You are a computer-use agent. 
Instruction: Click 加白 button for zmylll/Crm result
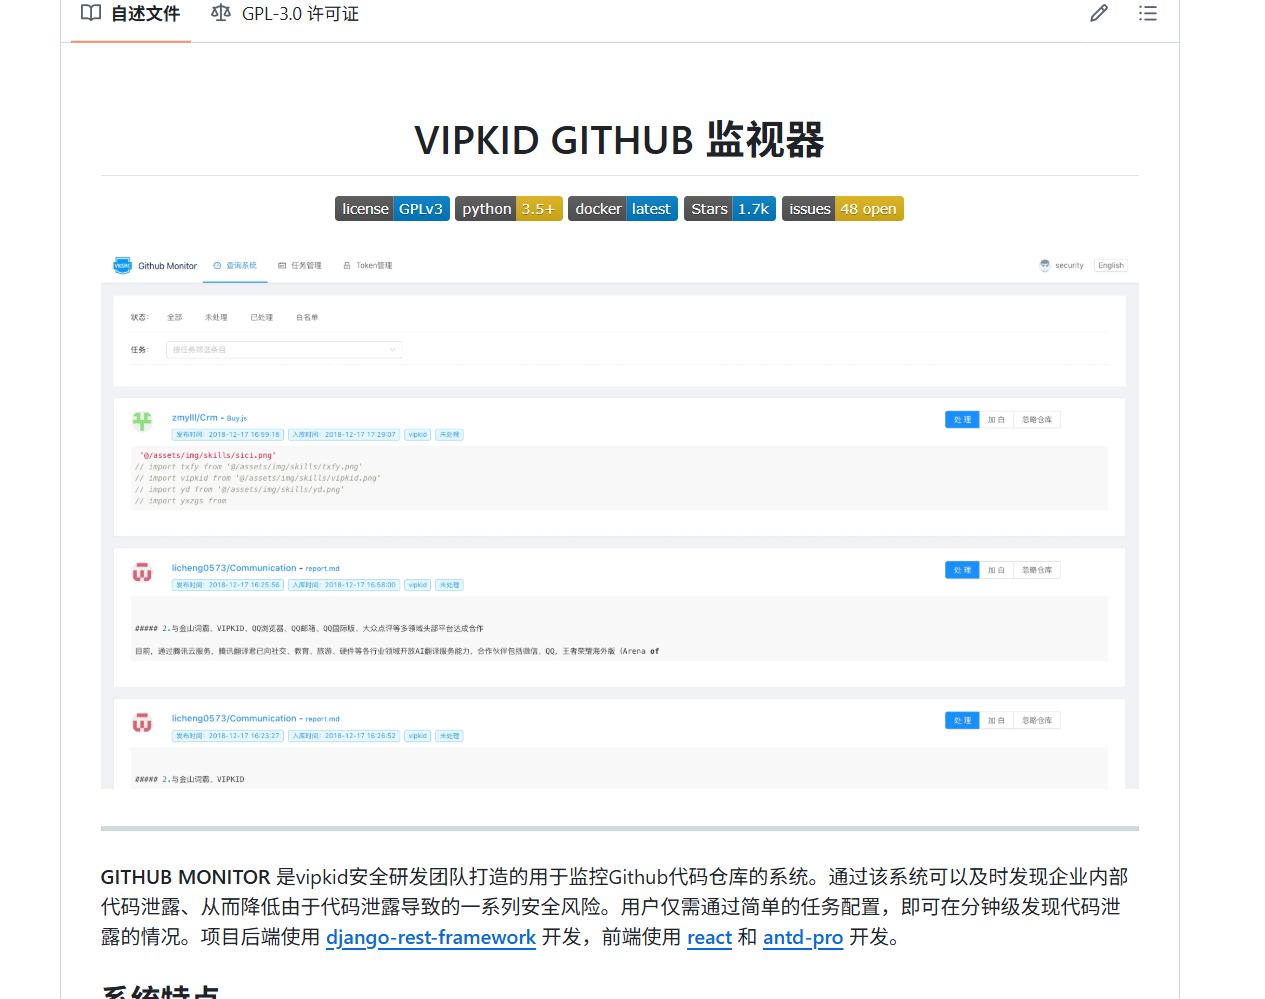click(x=996, y=420)
